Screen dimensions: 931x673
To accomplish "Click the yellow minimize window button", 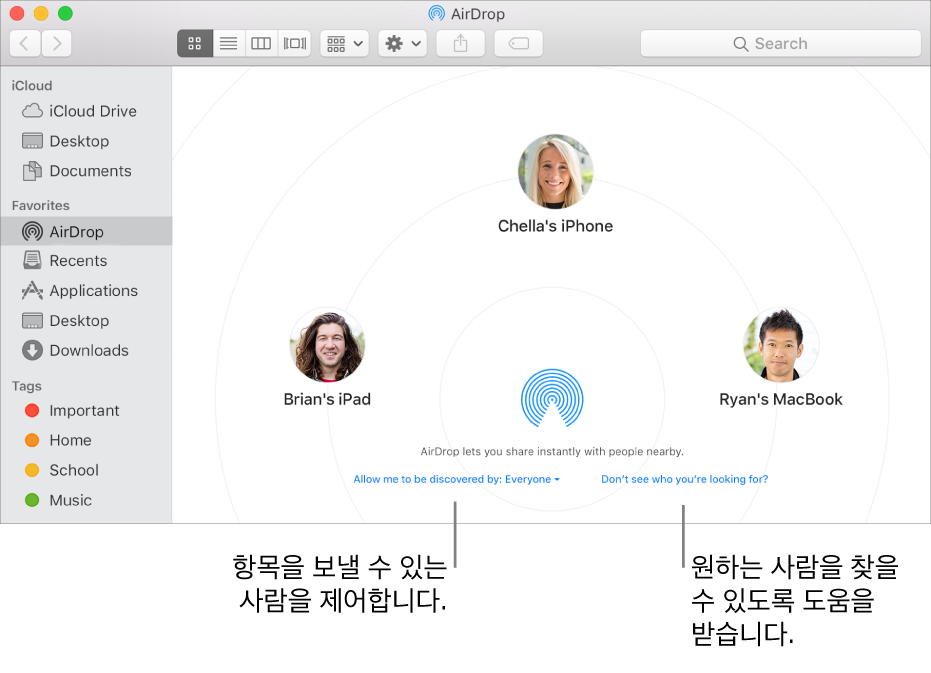I will [x=41, y=13].
